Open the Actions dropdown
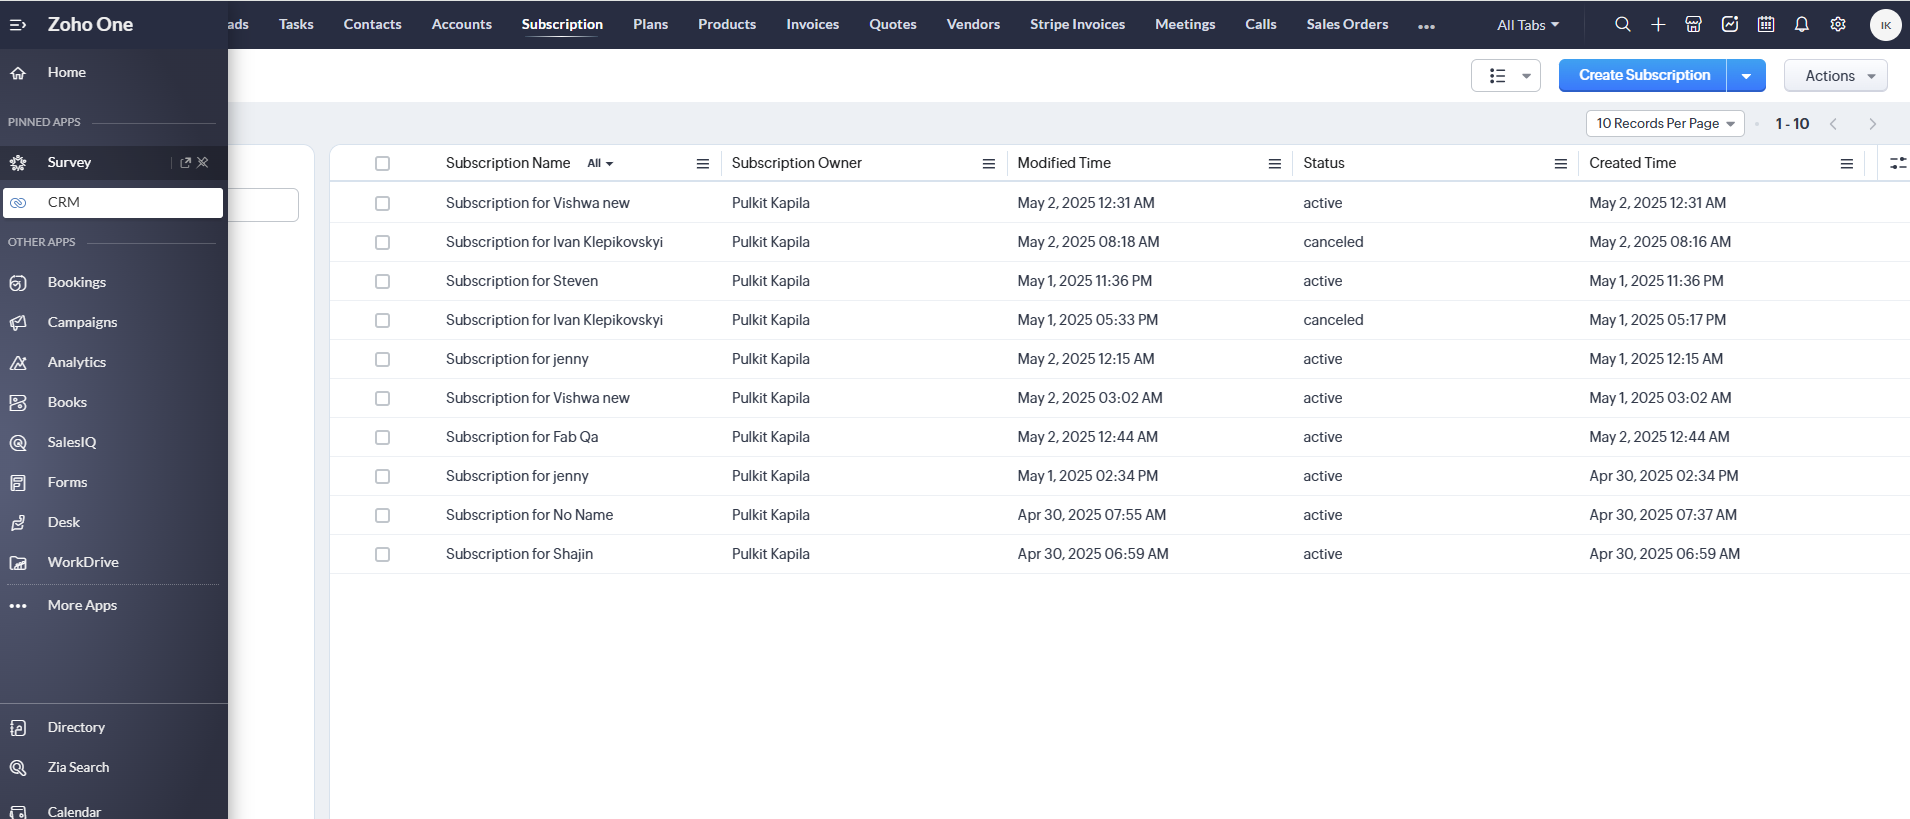The height and width of the screenshot is (819, 1910). [x=1836, y=76]
